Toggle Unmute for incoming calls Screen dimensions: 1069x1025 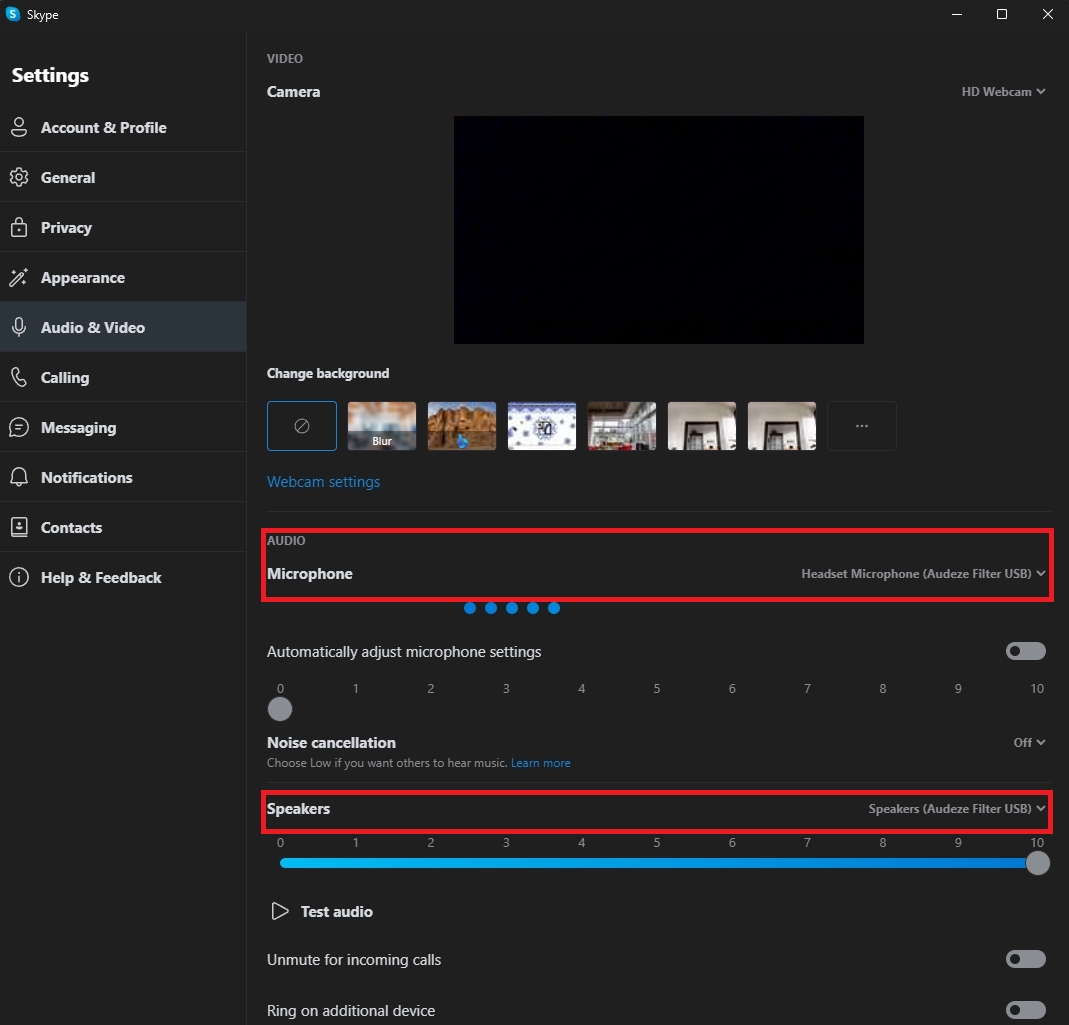1025,959
